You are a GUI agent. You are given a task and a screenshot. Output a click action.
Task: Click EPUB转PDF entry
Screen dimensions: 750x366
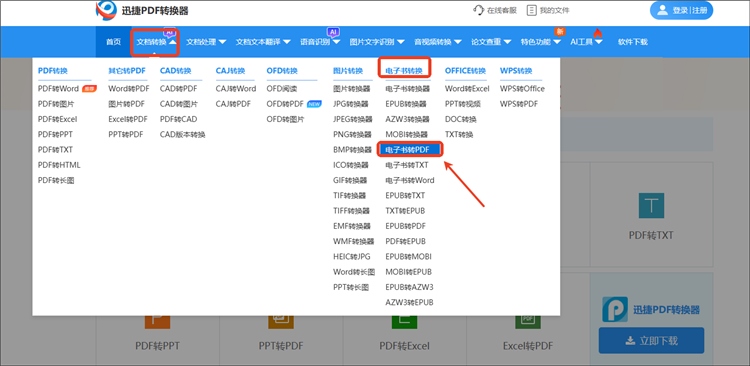[406, 226]
